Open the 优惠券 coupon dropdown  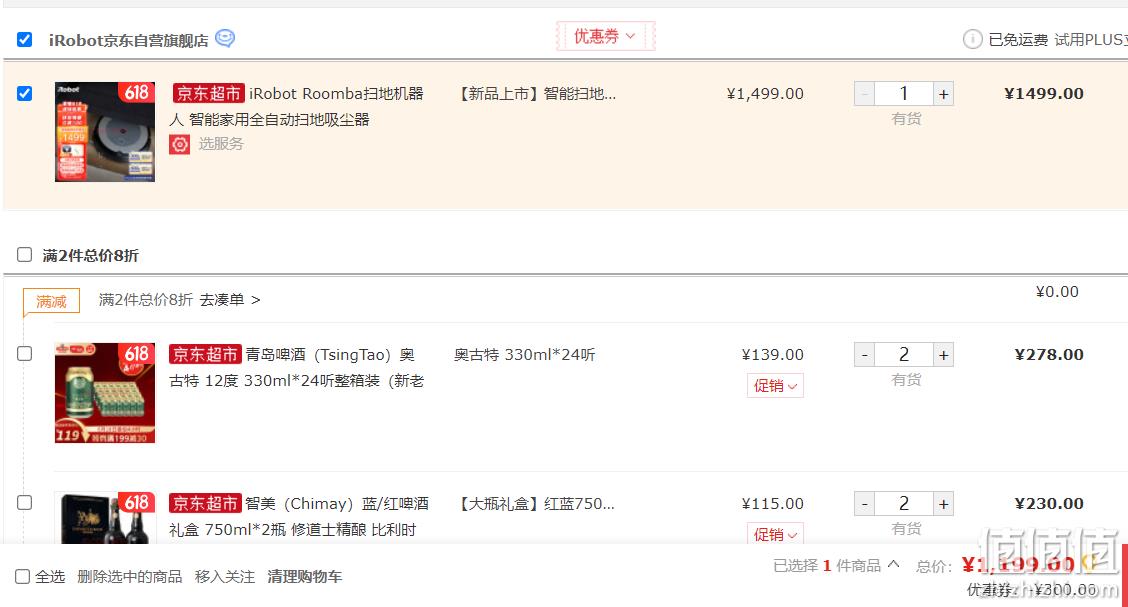pos(605,36)
